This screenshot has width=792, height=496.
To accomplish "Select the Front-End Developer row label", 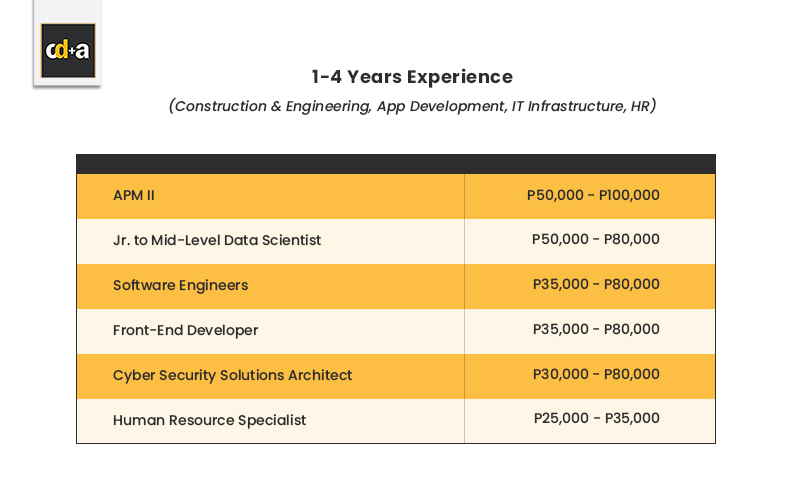I will [185, 330].
